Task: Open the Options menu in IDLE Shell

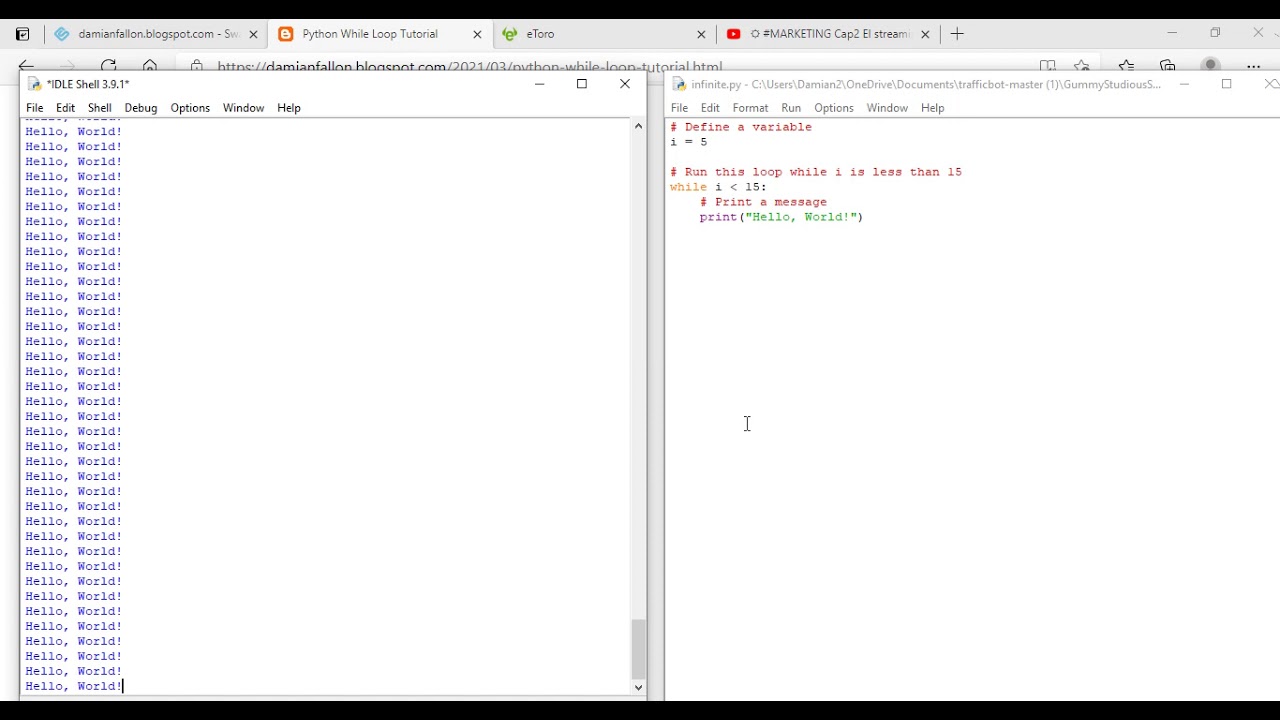Action: [190, 108]
